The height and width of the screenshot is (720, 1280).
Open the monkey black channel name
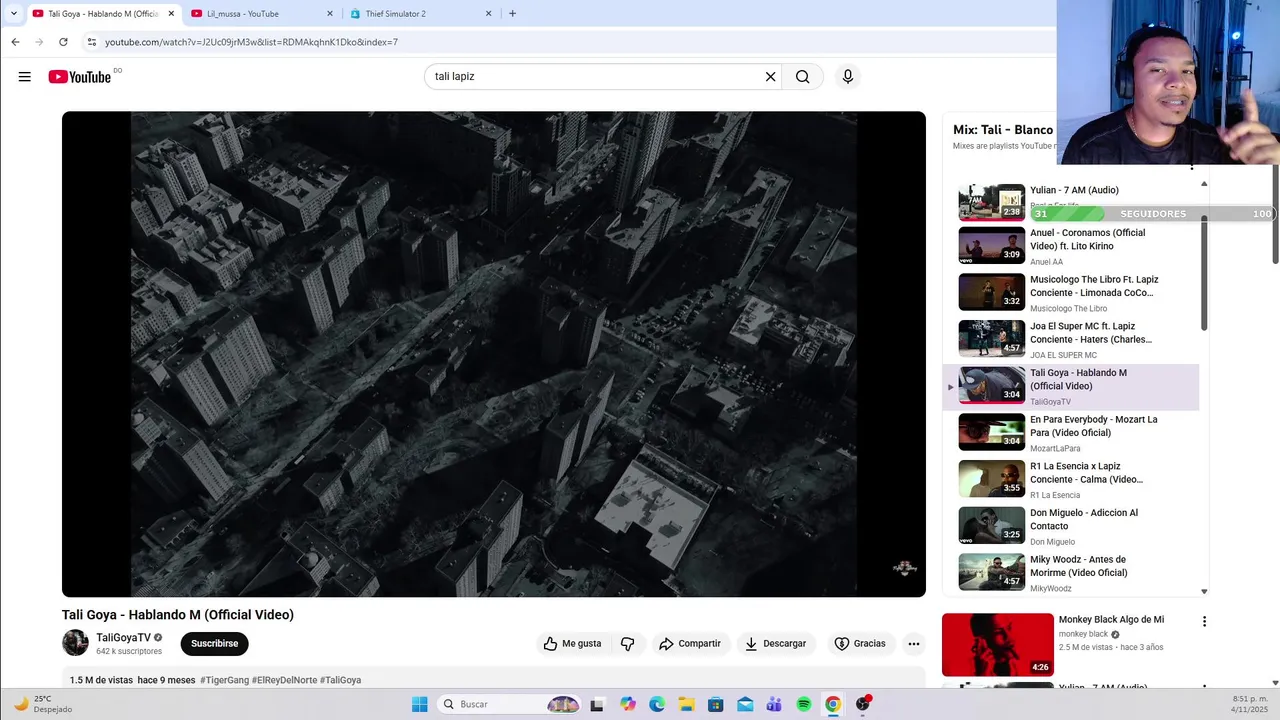click(x=1083, y=634)
